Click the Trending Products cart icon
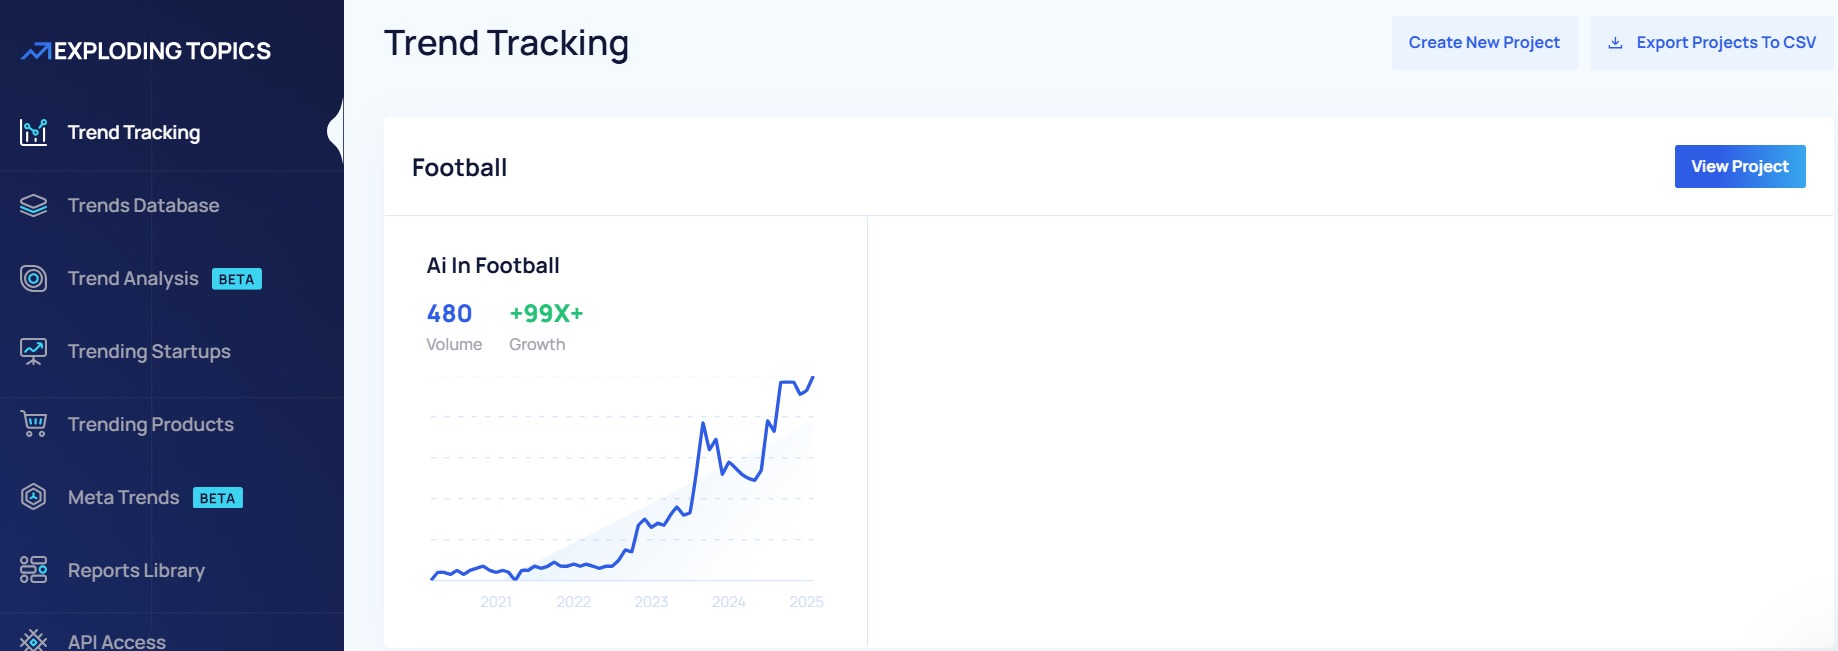Viewport: 1838px width, 651px height. 33,424
